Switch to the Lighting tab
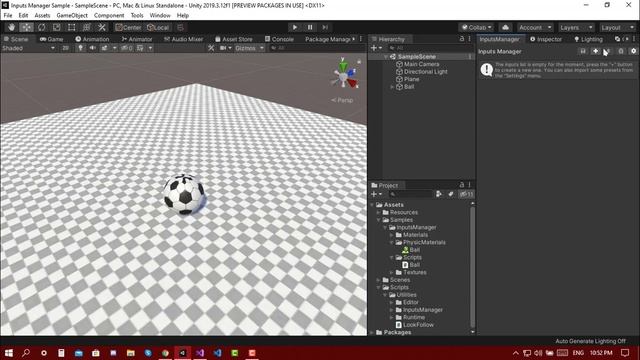This screenshot has width=640, height=360. click(588, 39)
